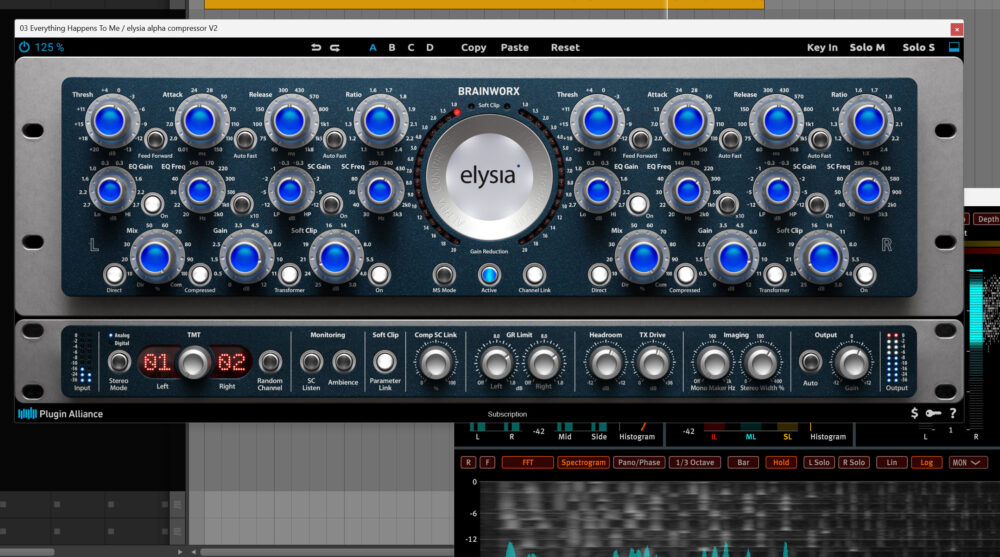Open MON dropdown in analyzer window

point(968,463)
